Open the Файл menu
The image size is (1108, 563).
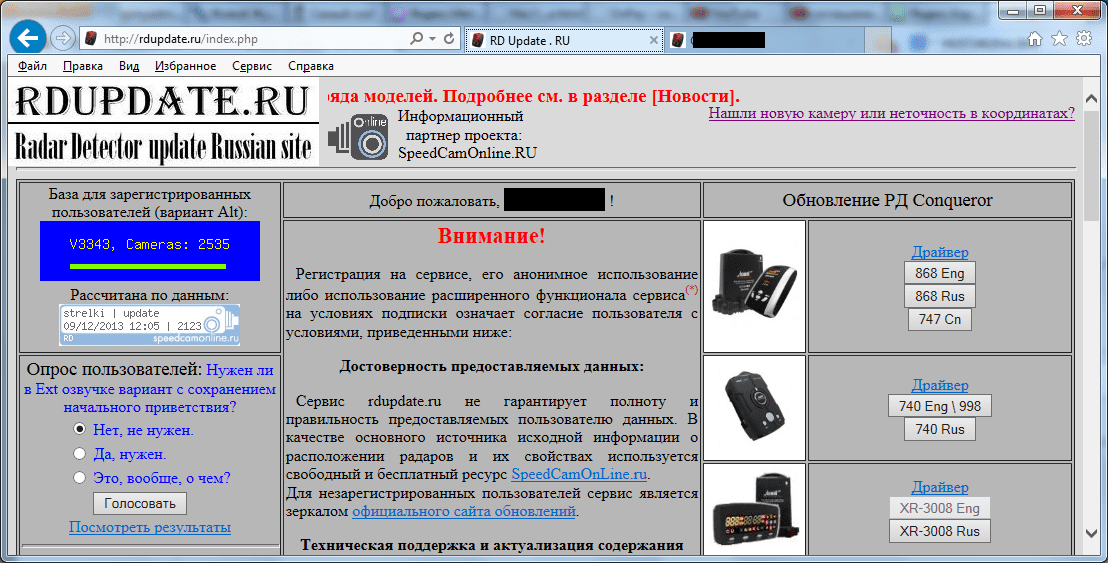(33, 66)
